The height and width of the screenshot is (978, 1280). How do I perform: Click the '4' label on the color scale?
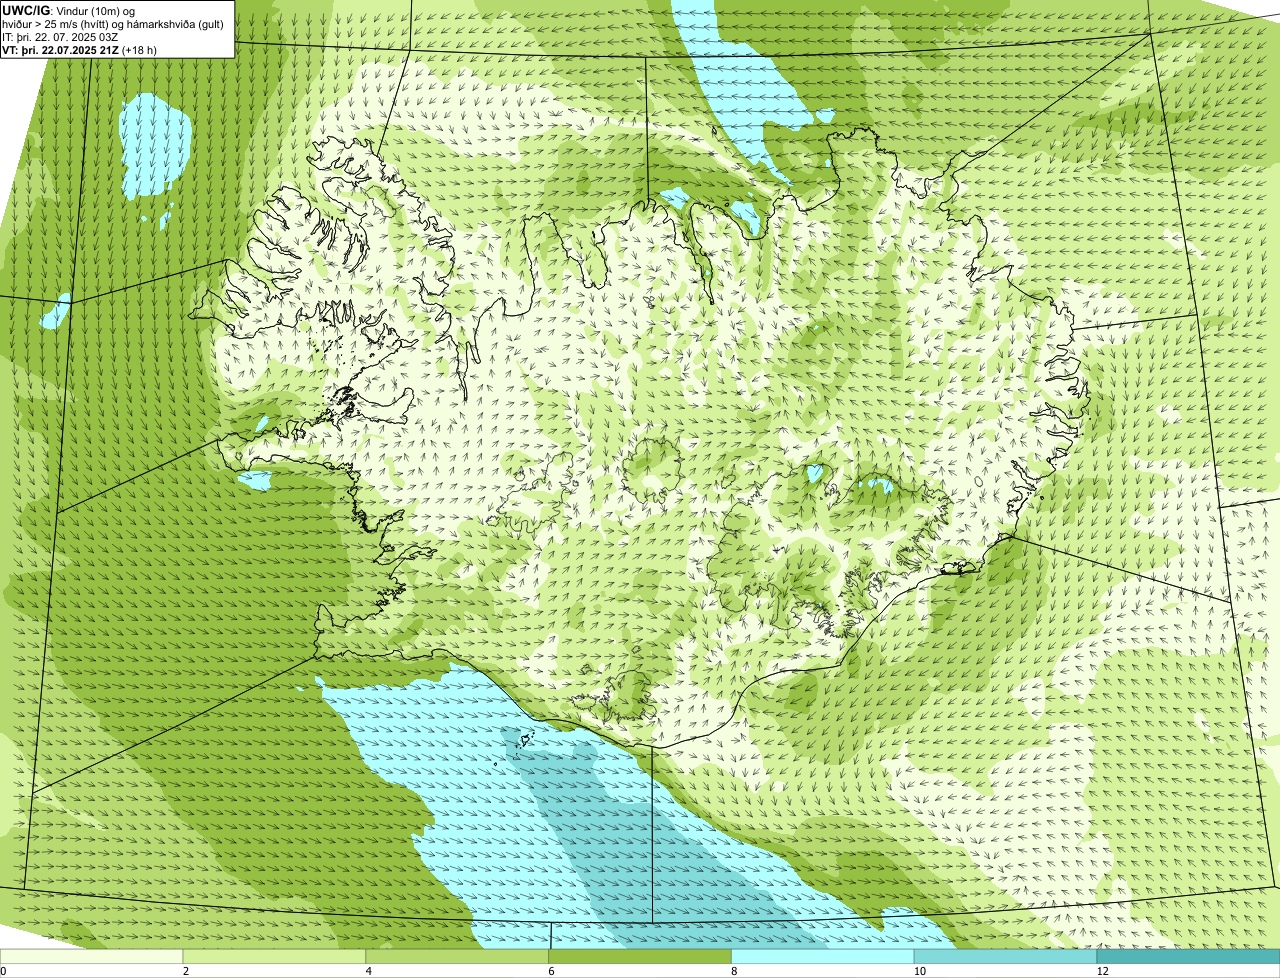pos(368,971)
